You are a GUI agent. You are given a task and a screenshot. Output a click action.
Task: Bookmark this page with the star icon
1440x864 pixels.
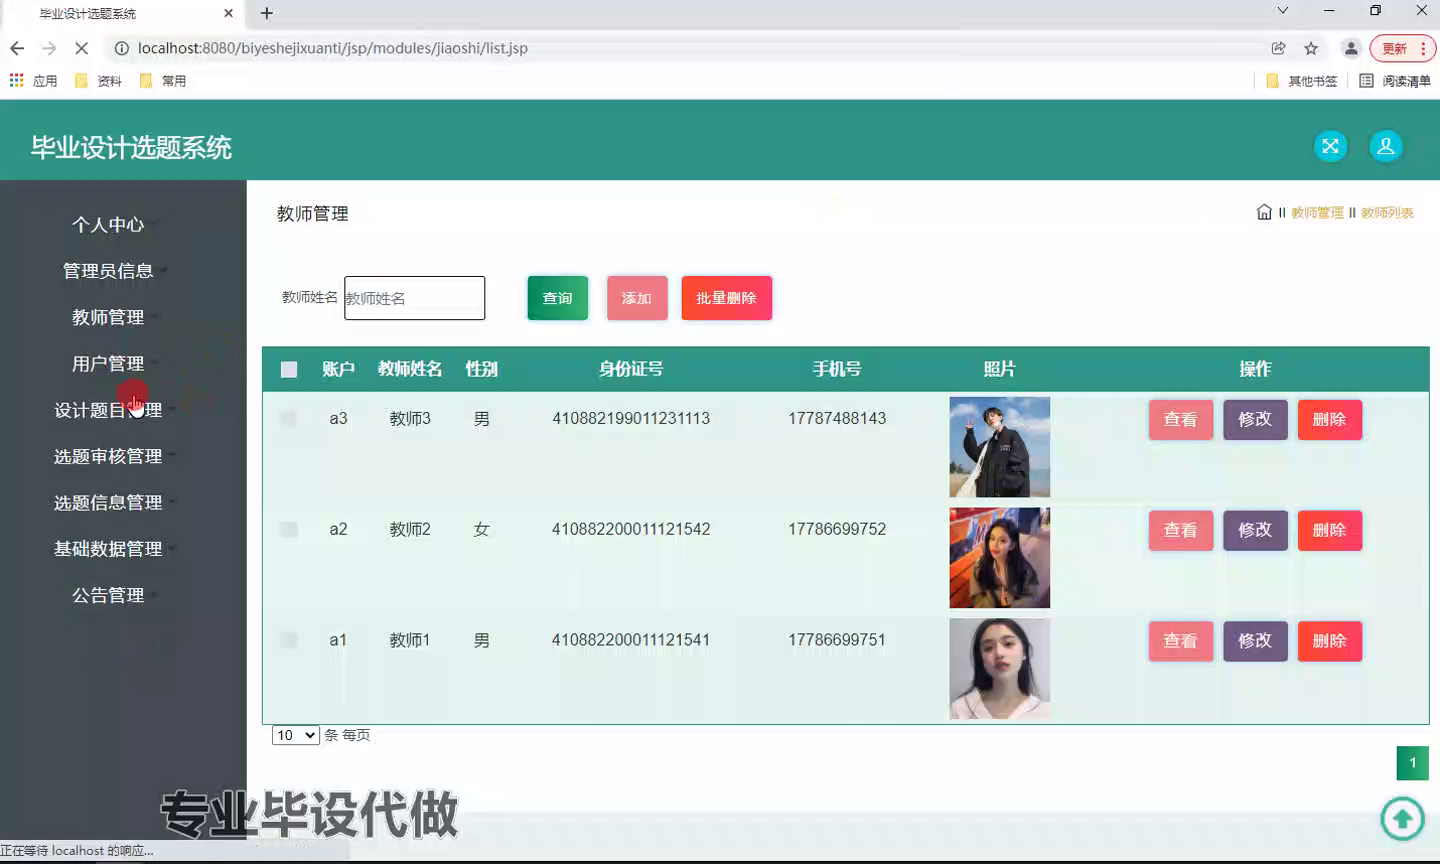click(1311, 48)
